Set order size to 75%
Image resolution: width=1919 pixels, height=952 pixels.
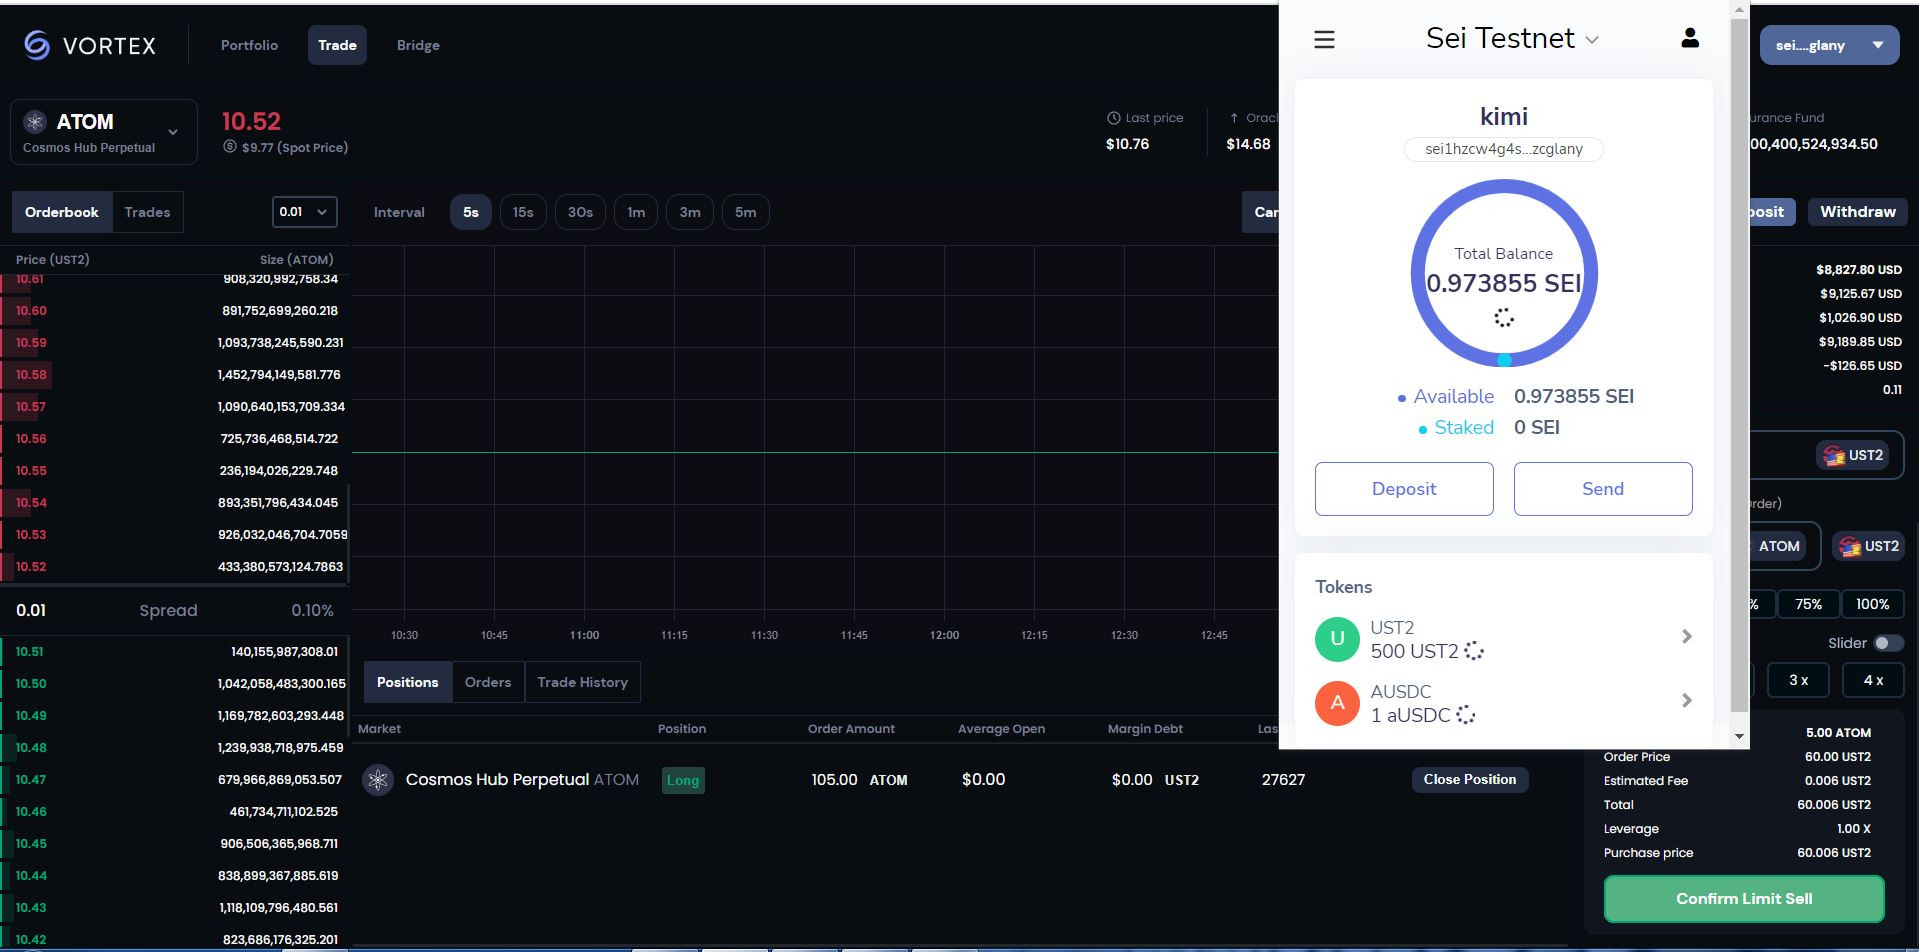pyautogui.click(x=1808, y=604)
